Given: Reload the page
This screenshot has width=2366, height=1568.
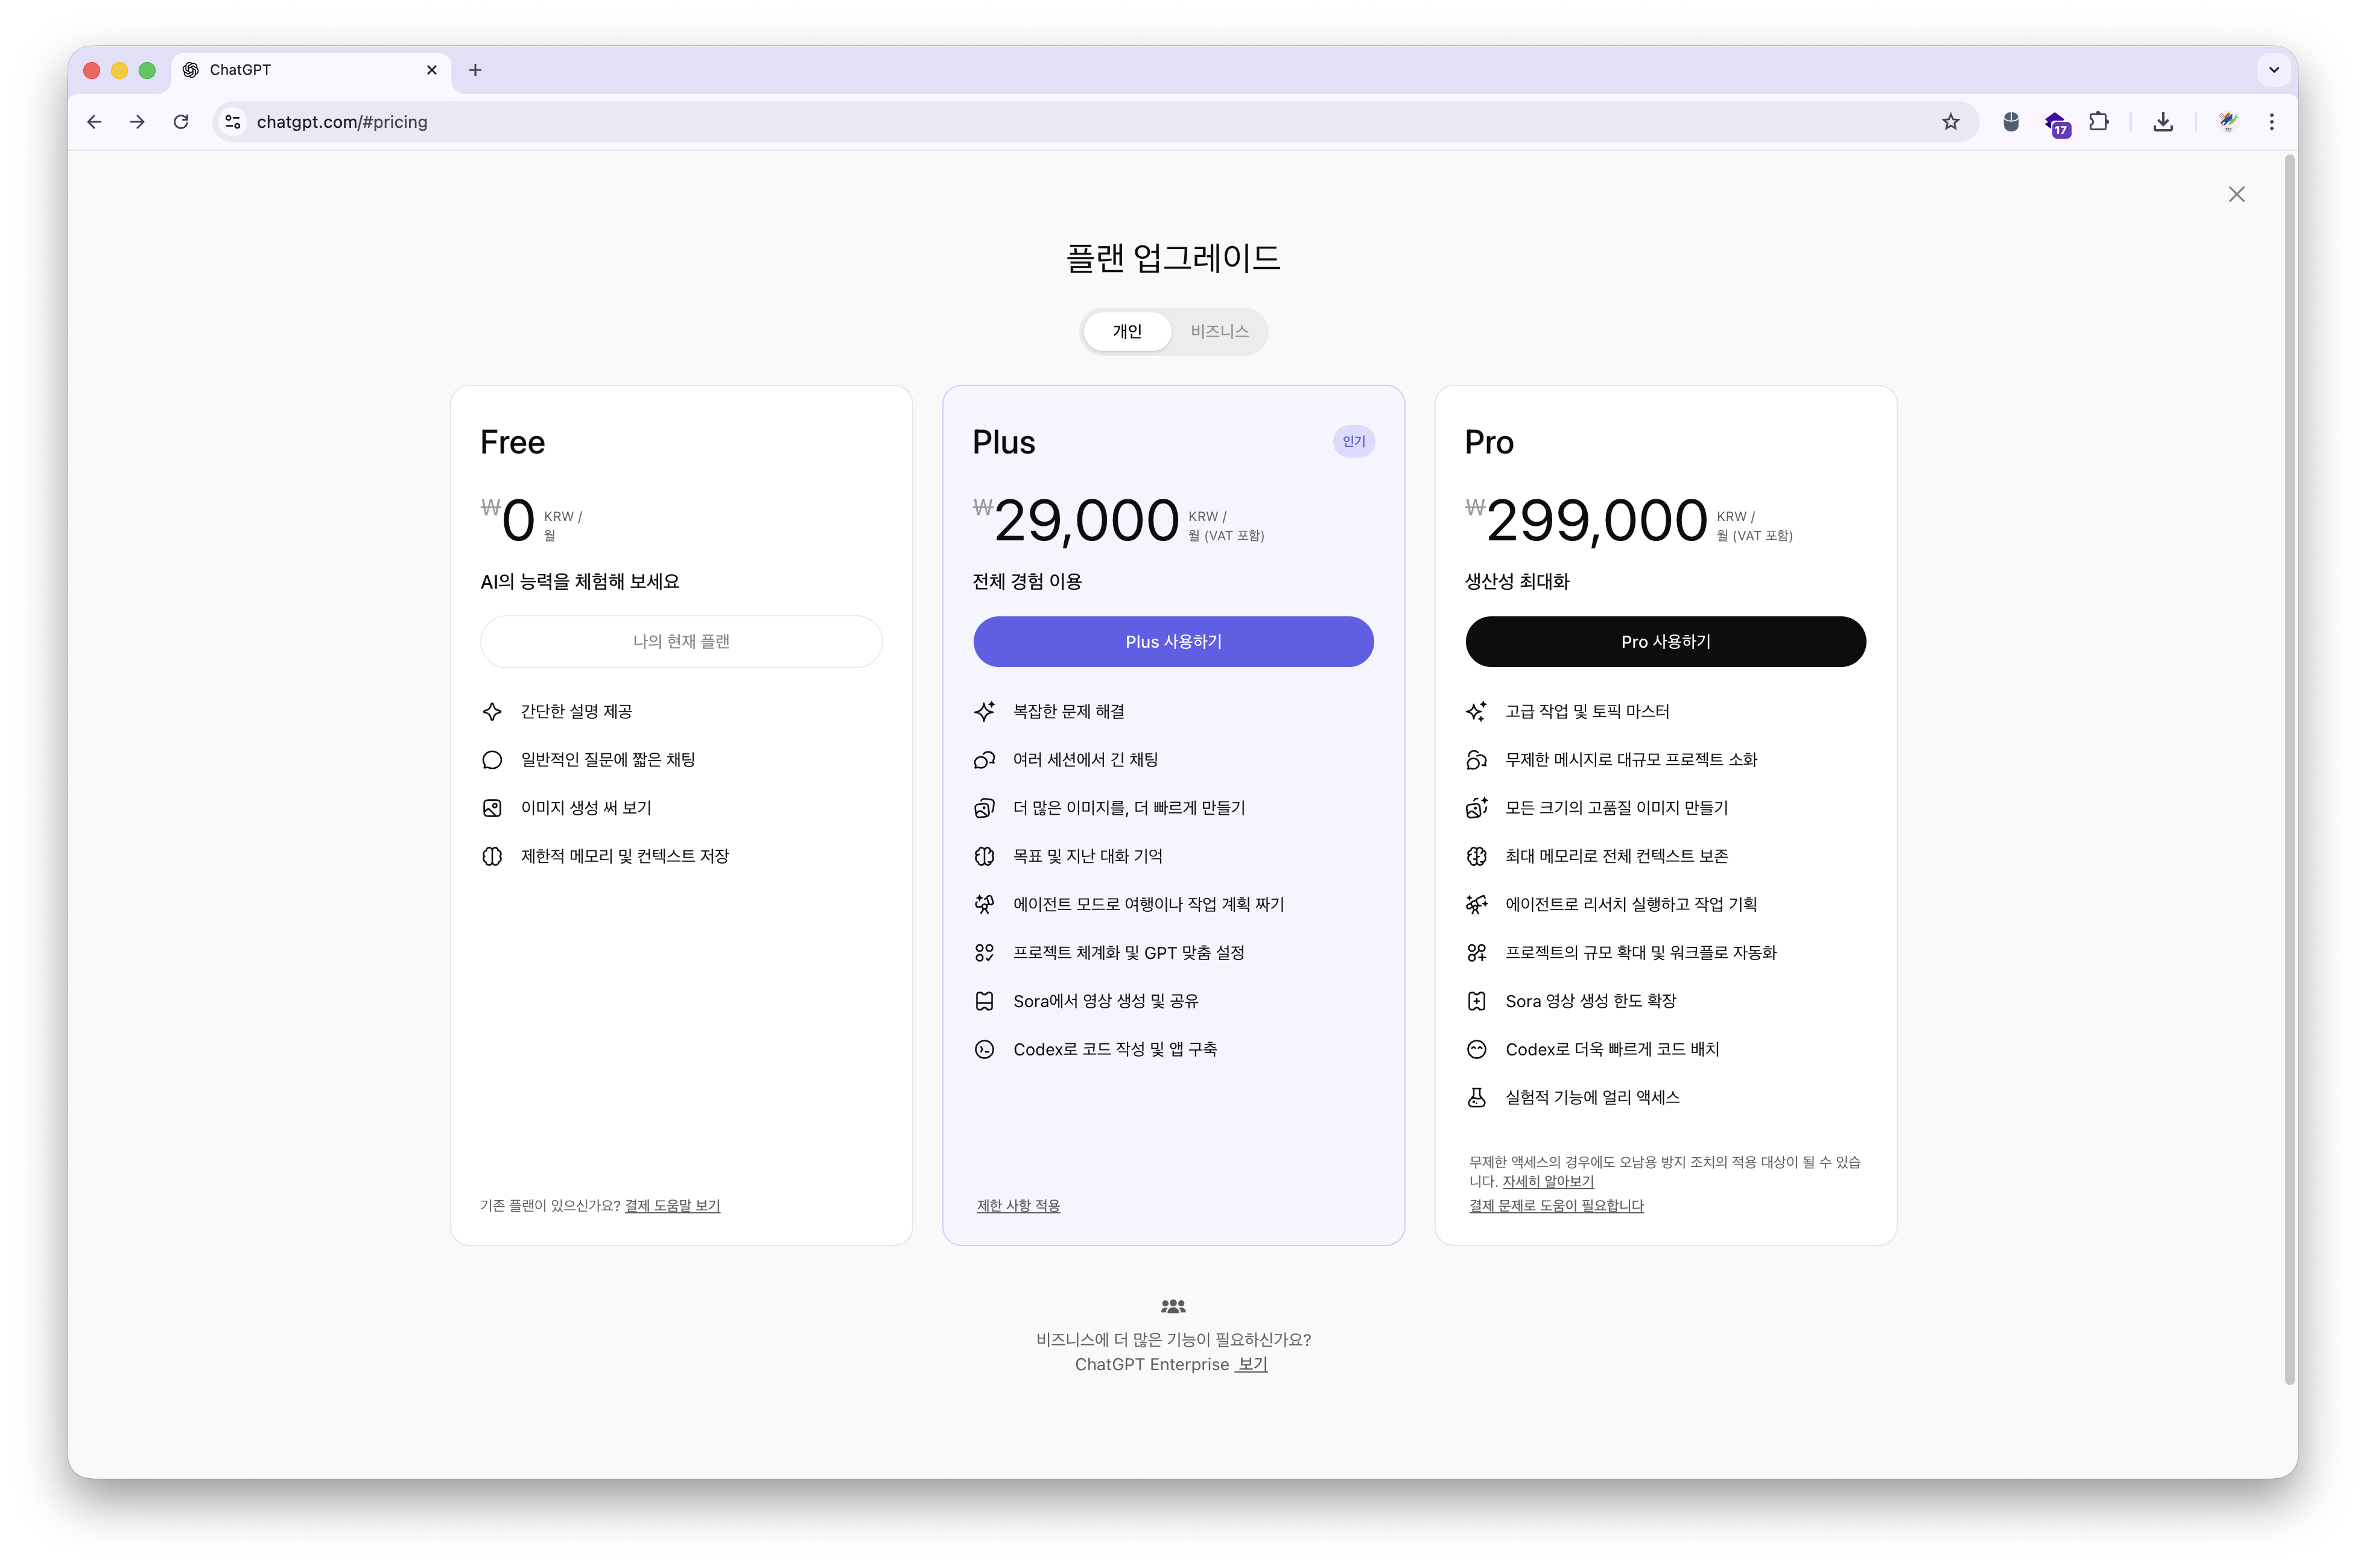Looking at the screenshot, I should 181,122.
